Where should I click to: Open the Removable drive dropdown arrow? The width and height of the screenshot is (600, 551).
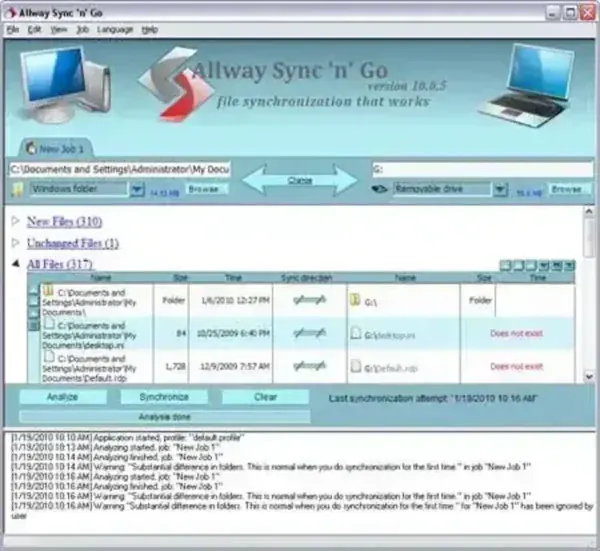coord(499,189)
